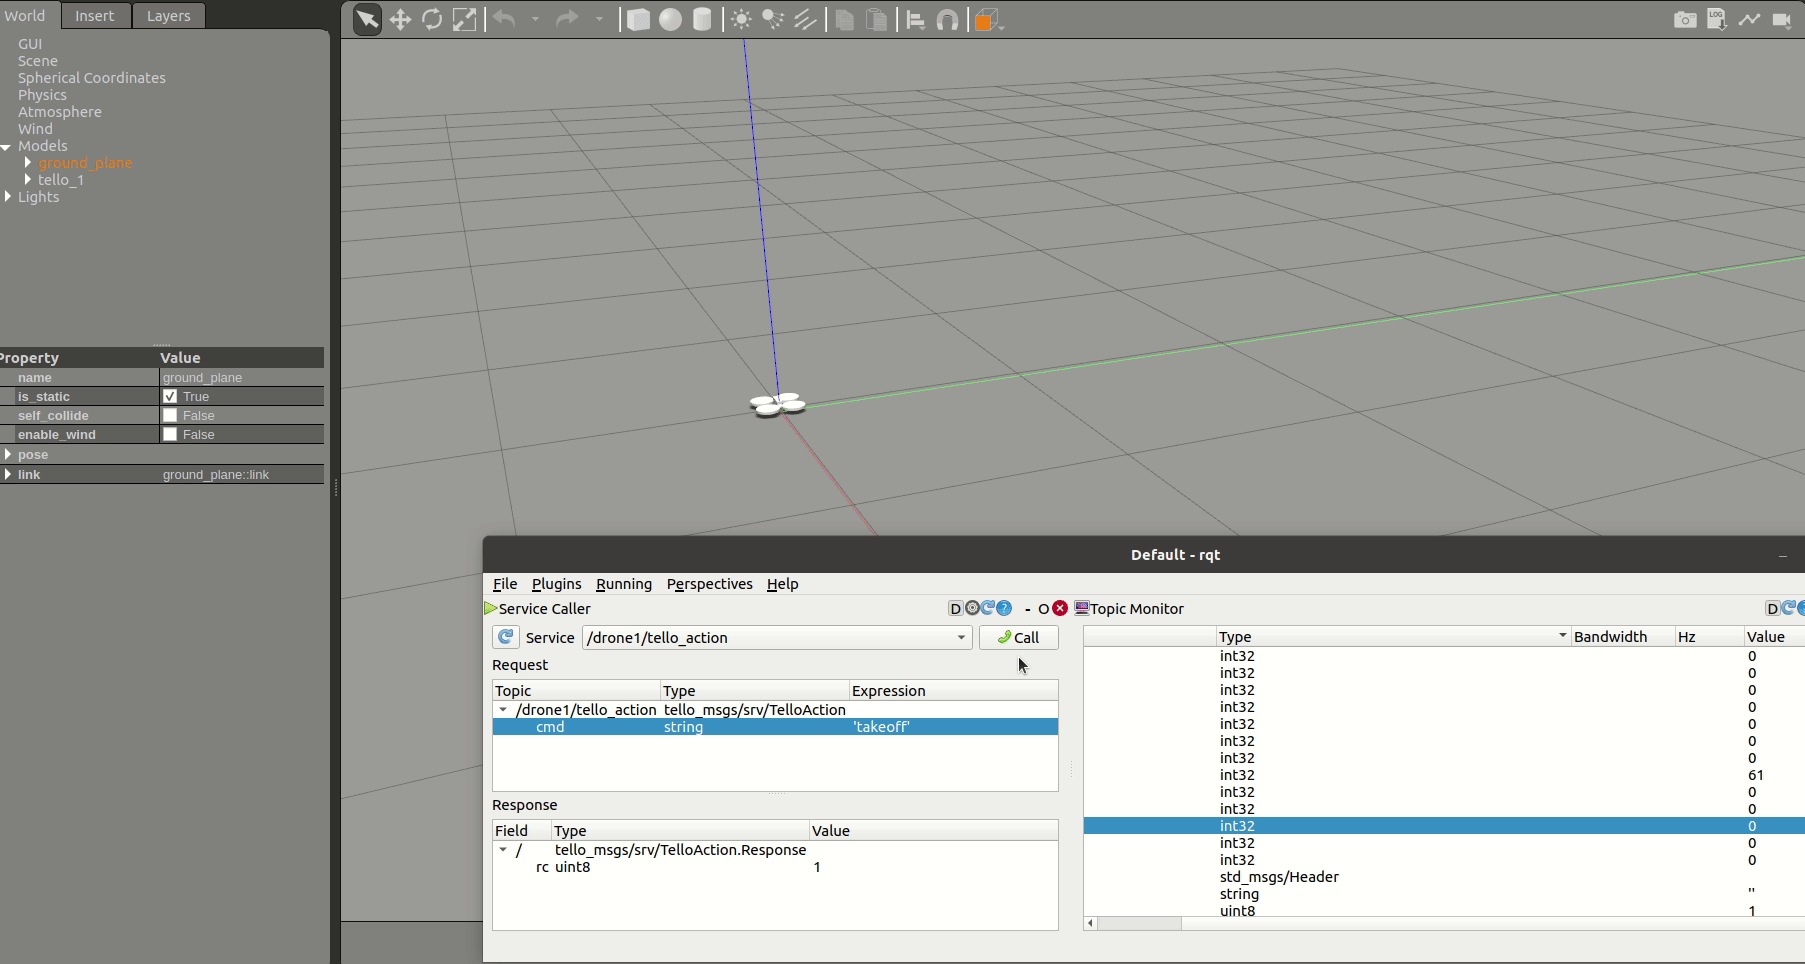Open the Service dropdown for /drone1/tello_action
This screenshot has width=1805, height=964.
[960, 638]
